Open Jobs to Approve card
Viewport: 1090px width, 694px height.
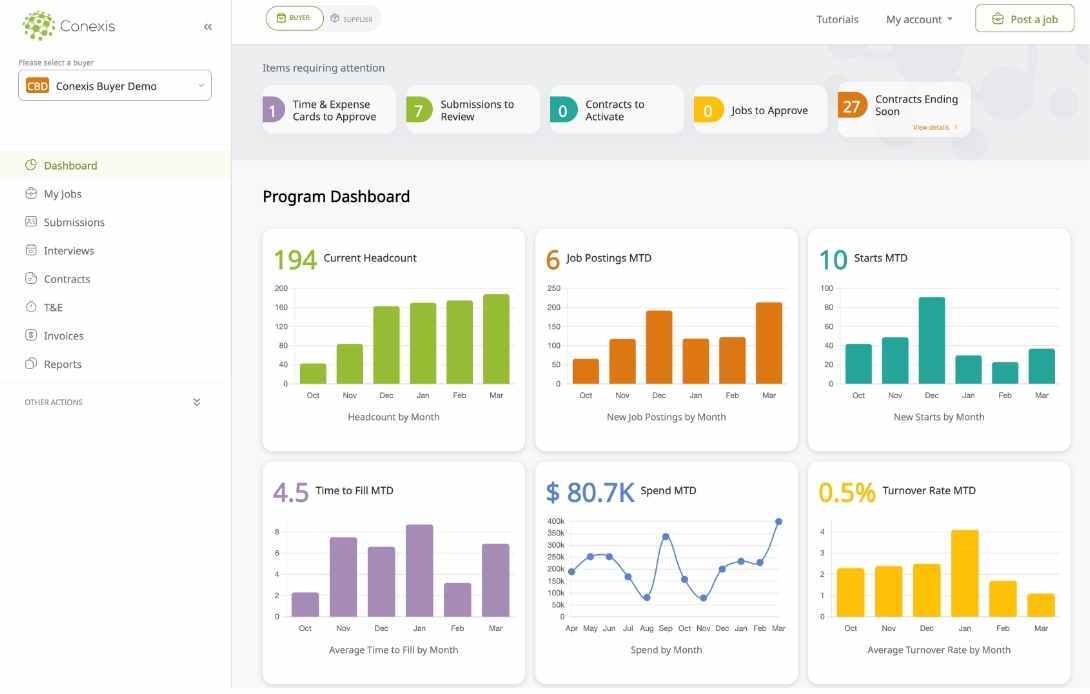tap(760, 110)
